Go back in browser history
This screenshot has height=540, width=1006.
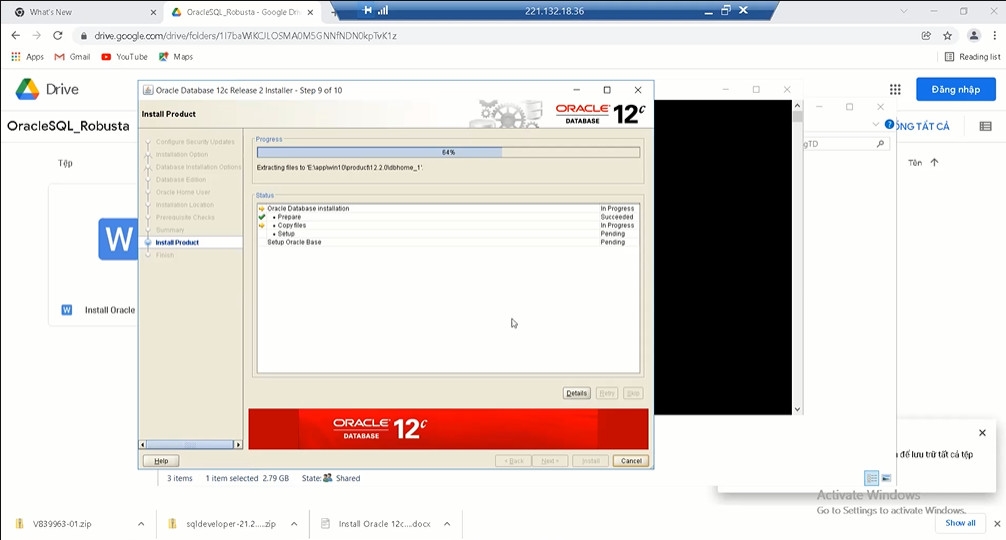(15, 36)
